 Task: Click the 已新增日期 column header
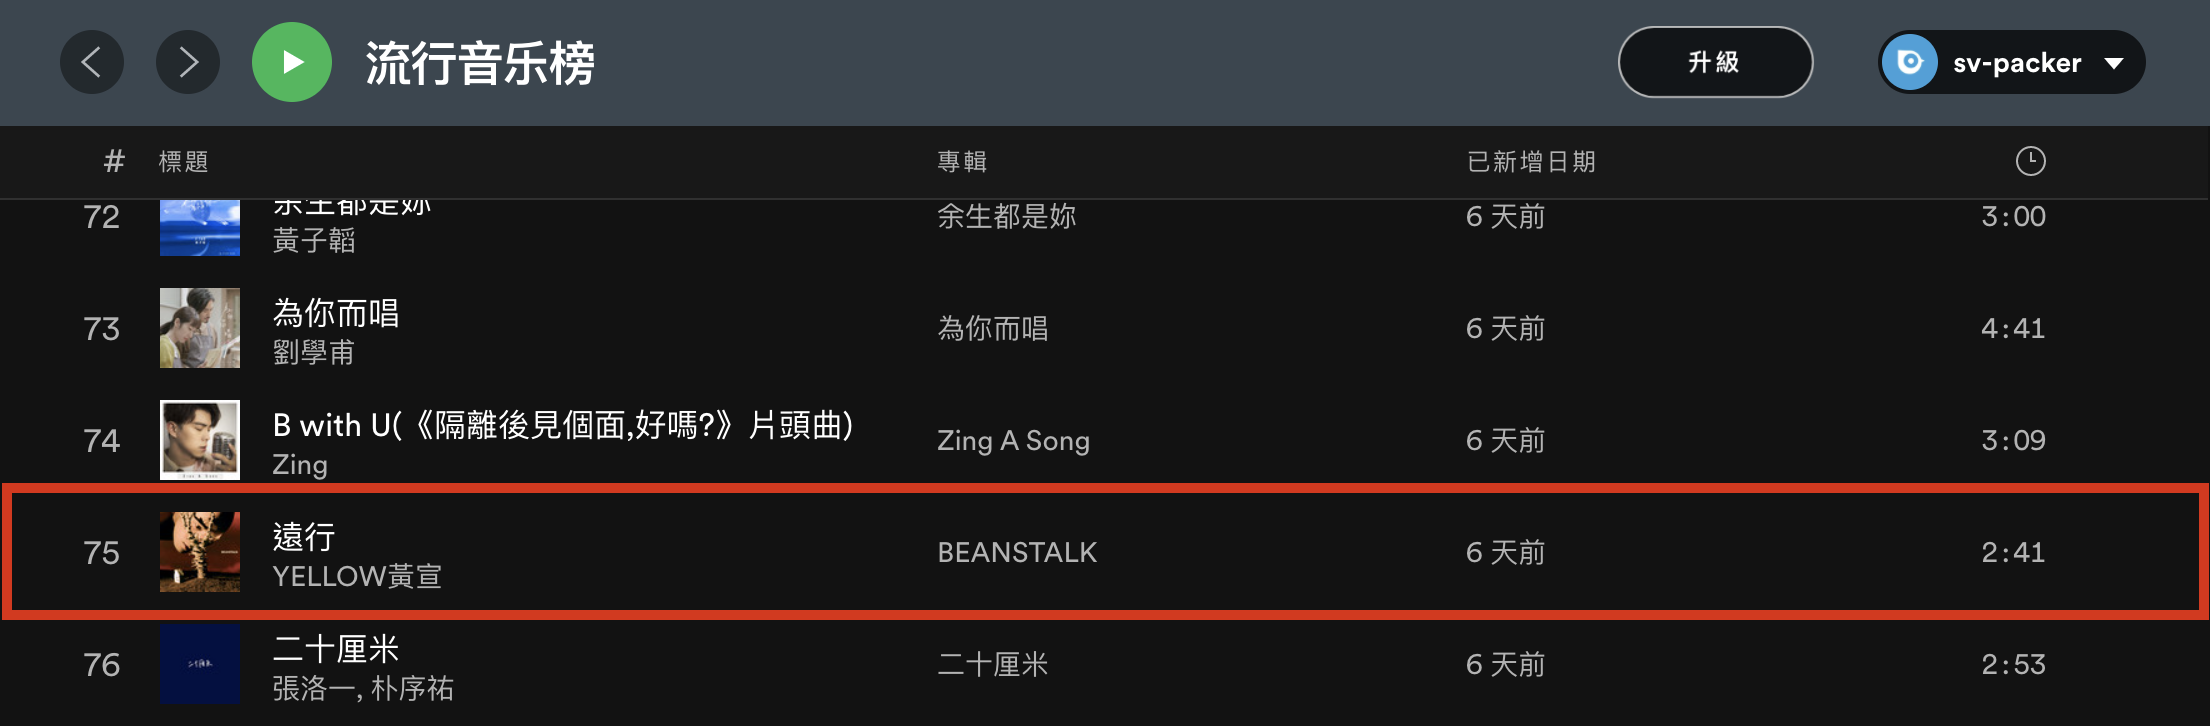coord(1531,162)
